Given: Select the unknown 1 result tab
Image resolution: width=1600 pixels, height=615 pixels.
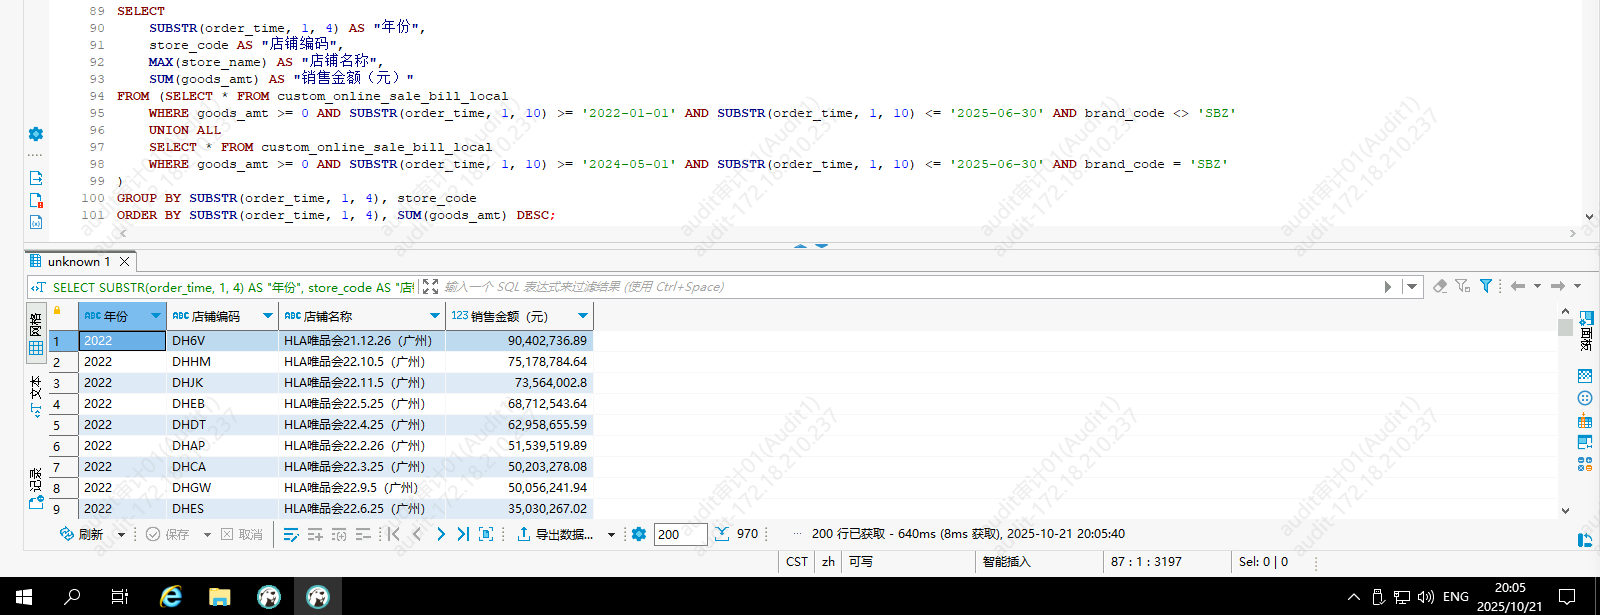Looking at the screenshot, I should [x=78, y=262].
